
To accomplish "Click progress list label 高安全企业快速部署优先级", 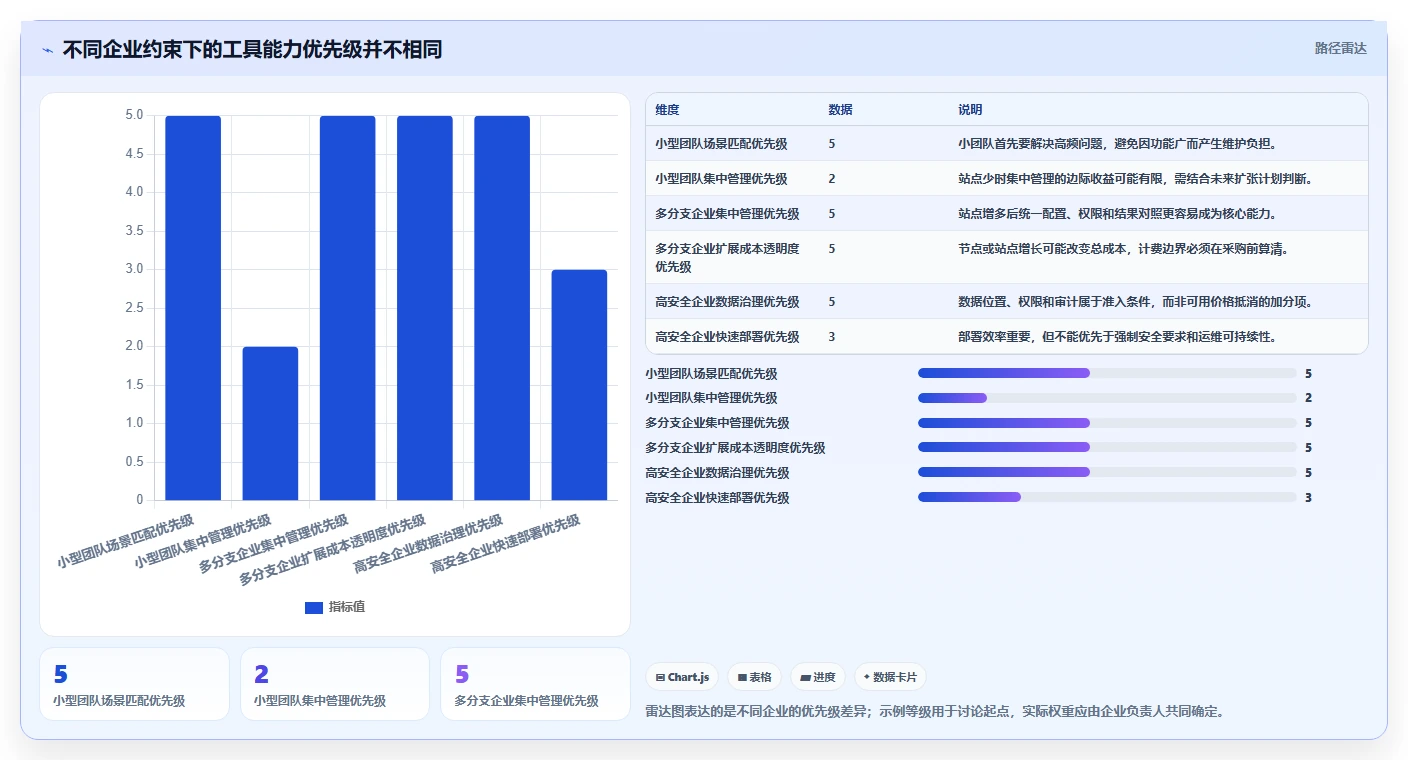I will click(x=717, y=498).
